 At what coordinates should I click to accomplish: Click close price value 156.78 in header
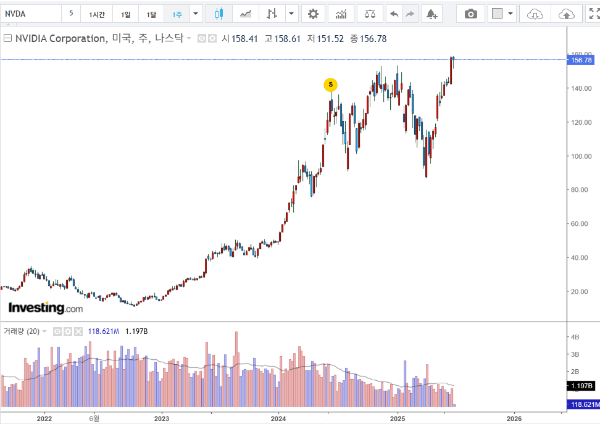click(x=373, y=39)
